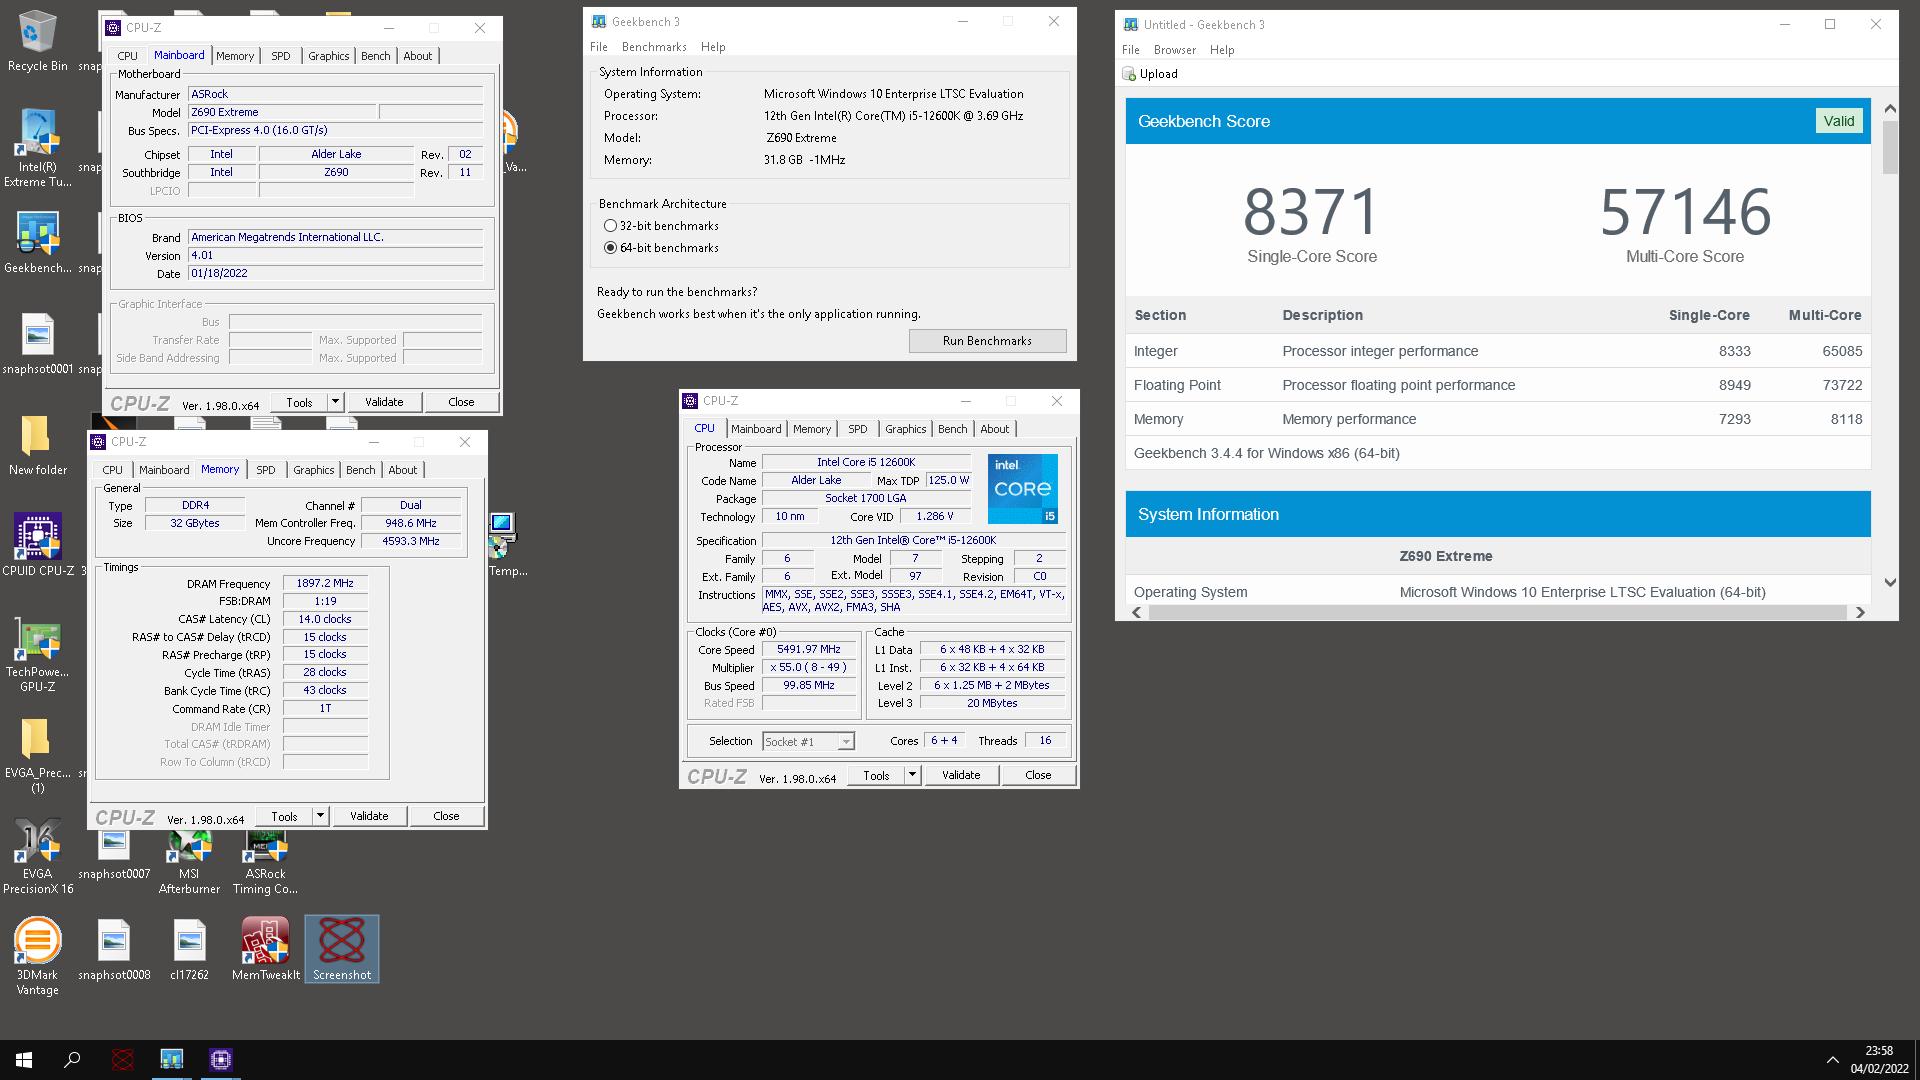This screenshot has height=1080, width=1920.
Task: Switch to CPU-Z taskbar icon
Action: [x=221, y=1060]
